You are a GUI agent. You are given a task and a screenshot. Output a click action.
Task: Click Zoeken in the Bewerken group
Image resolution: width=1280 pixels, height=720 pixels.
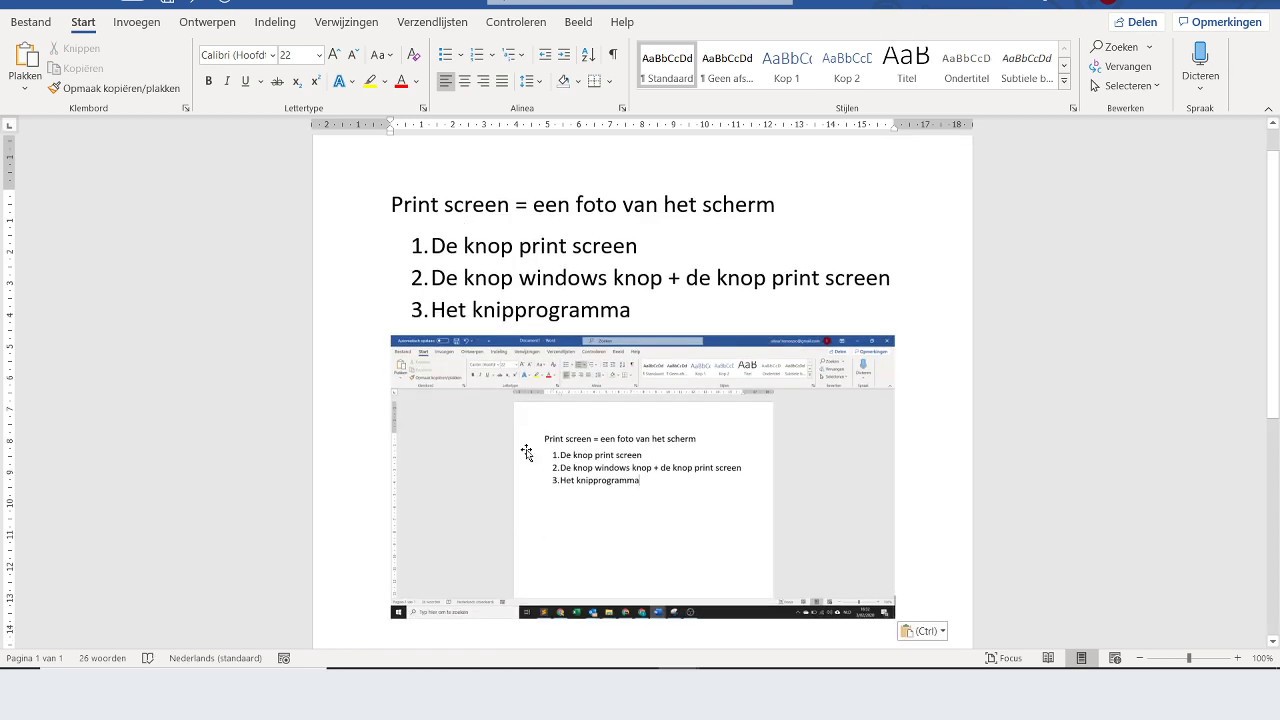(1121, 47)
